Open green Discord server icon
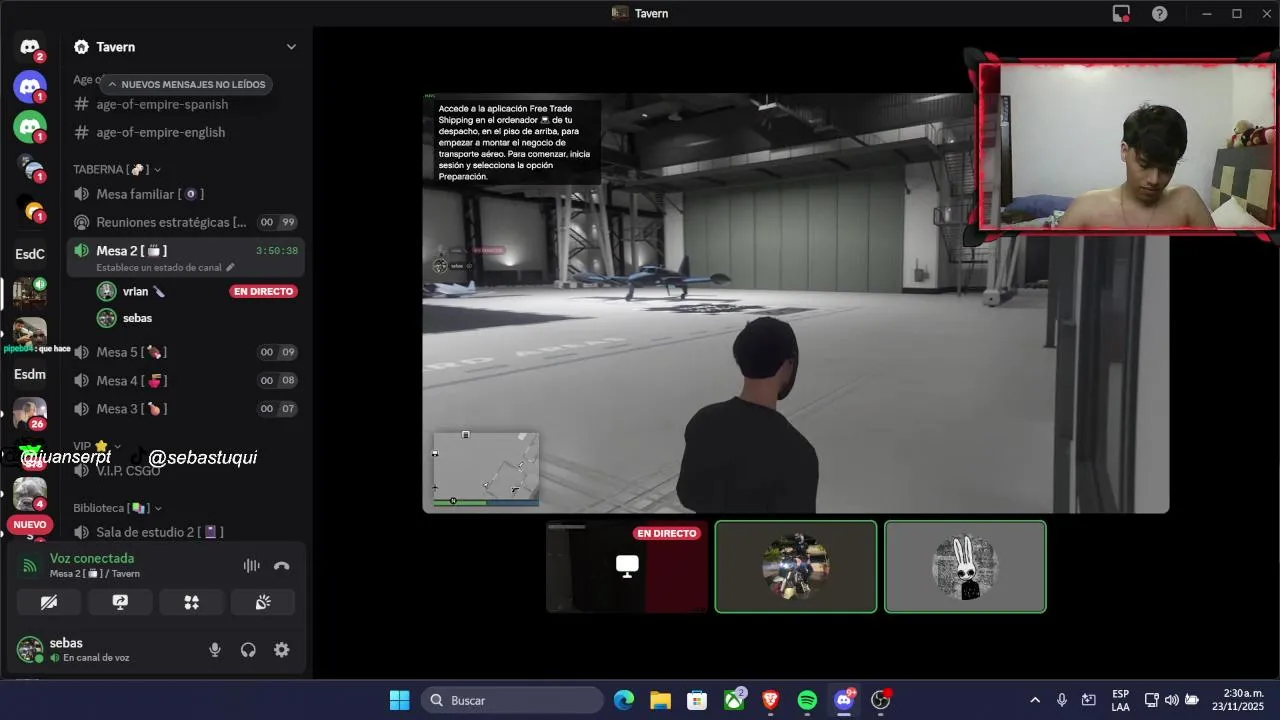Screen dimensions: 1280x720 point(30,126)
